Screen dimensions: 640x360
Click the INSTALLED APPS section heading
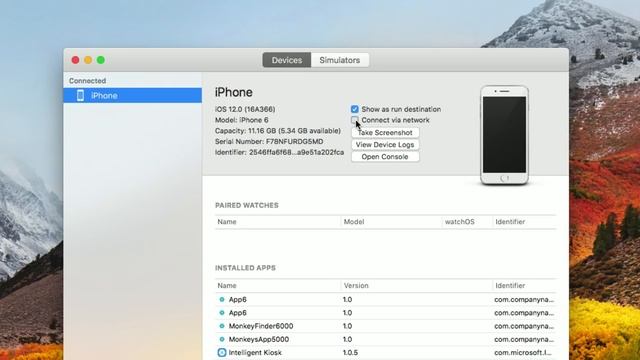click(245, 268)
